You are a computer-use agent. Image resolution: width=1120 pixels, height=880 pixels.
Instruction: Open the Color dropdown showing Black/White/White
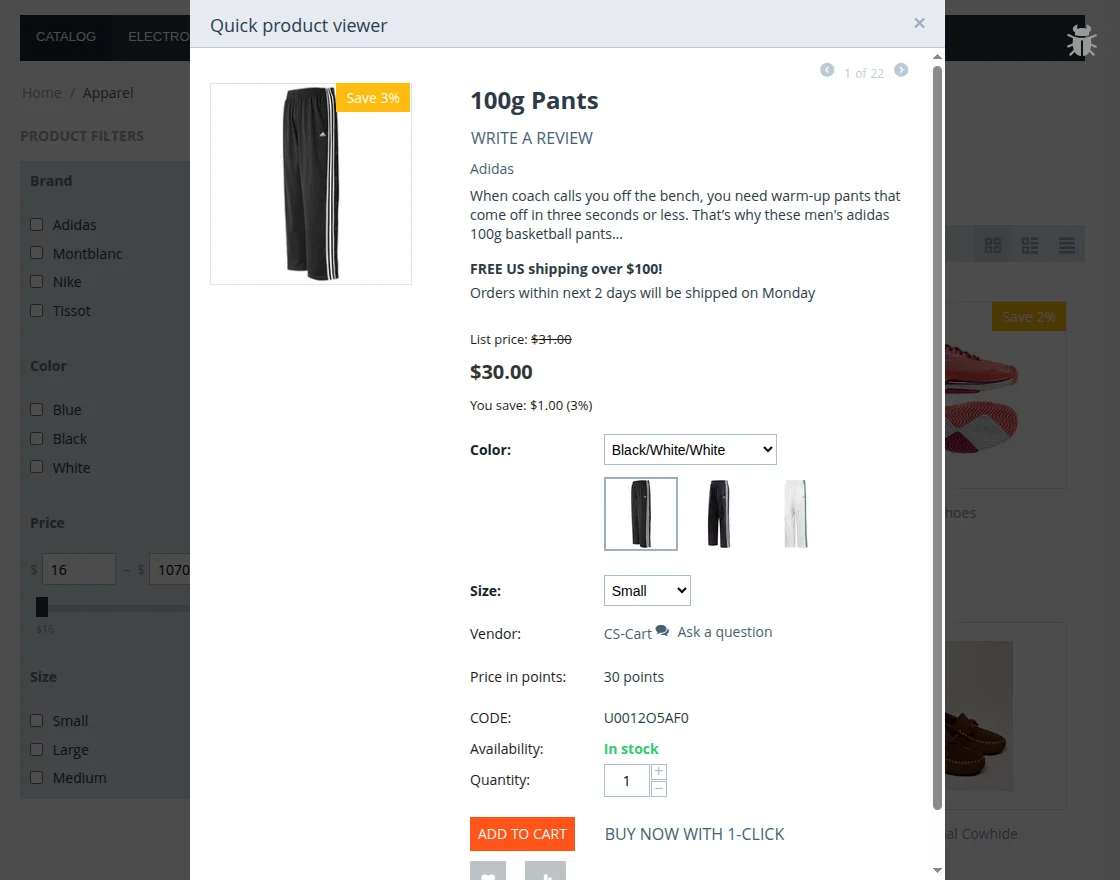click(x=689, y=449)
